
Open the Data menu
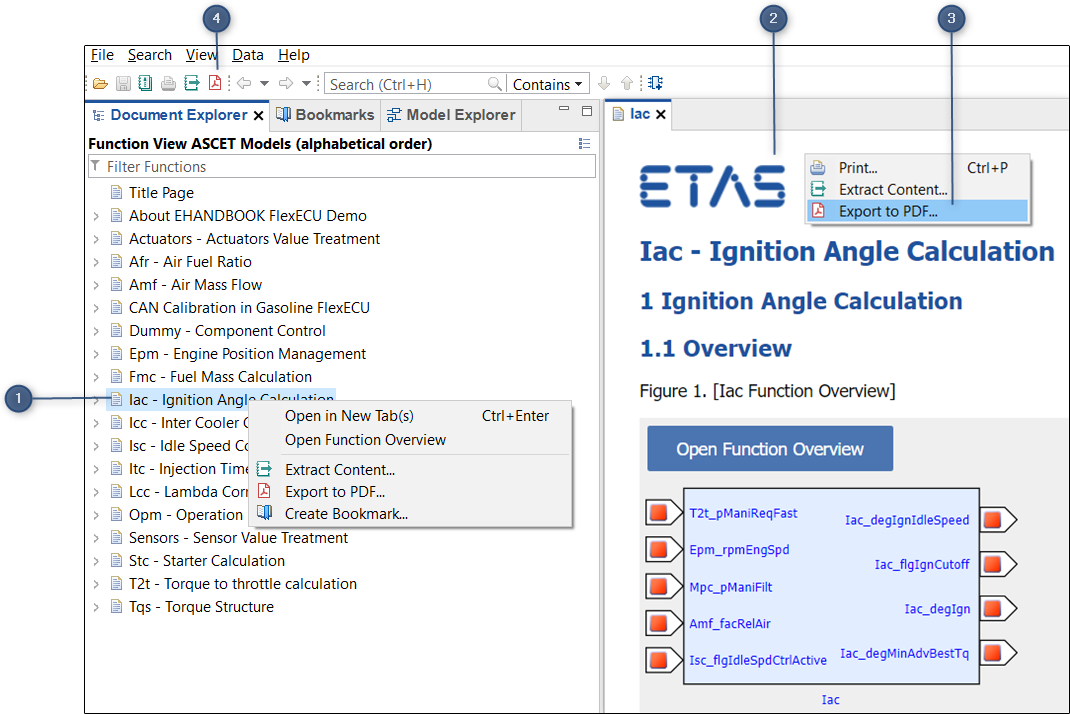247,54
